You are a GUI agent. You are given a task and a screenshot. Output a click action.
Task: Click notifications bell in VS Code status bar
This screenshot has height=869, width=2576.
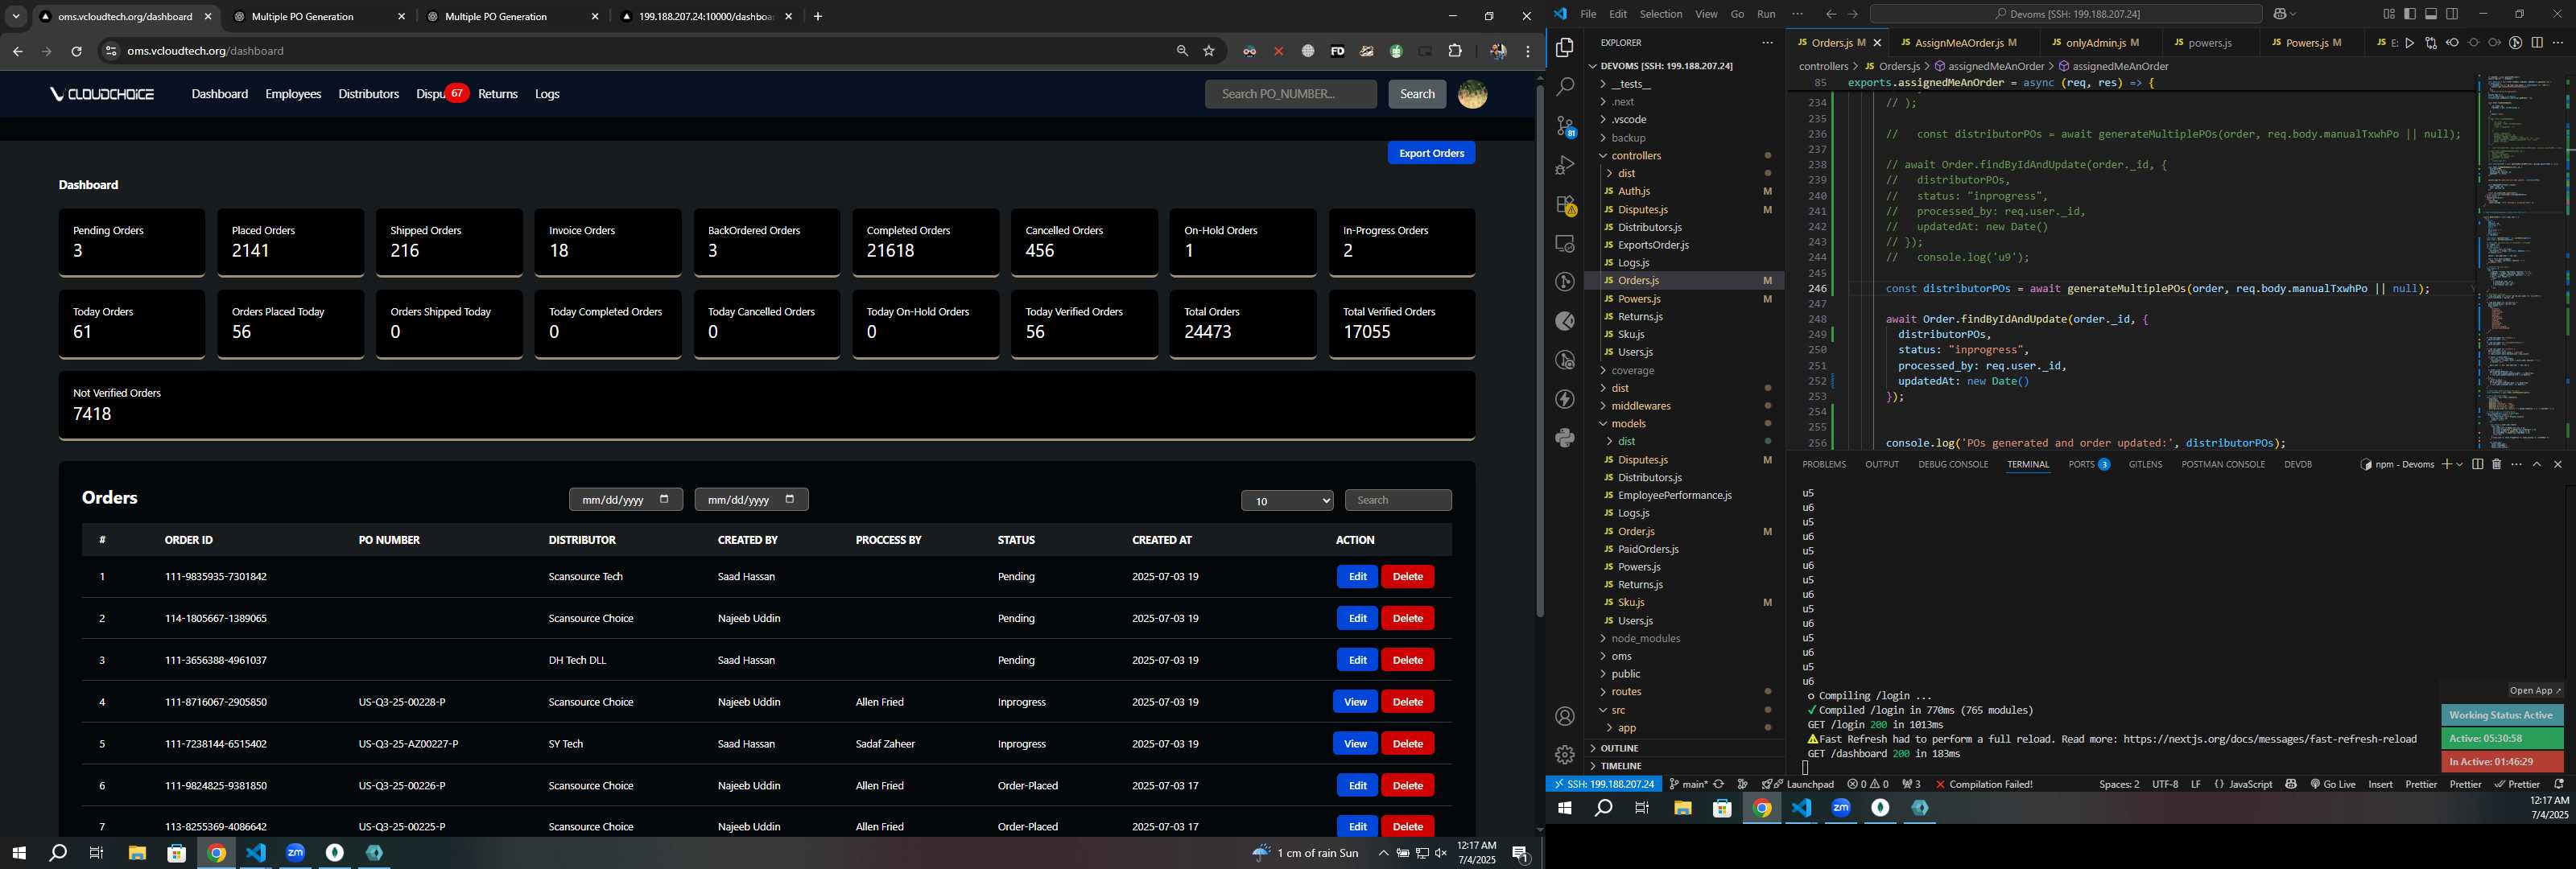pos(2559,784)
